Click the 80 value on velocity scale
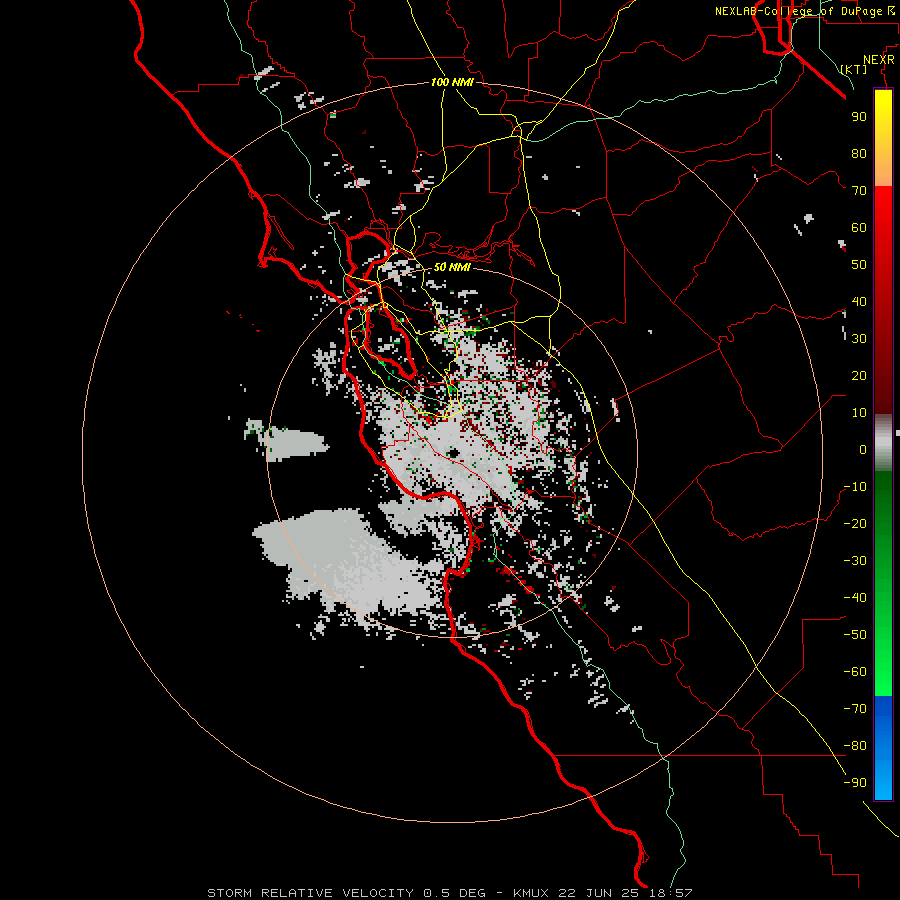 [859, 153]
